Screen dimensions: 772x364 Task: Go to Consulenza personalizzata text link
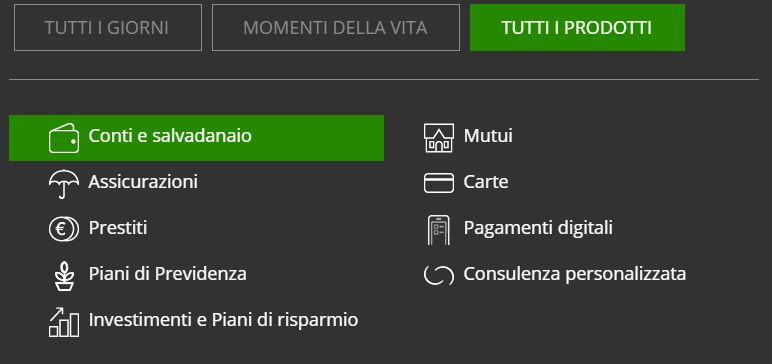(x=575, y=274)
